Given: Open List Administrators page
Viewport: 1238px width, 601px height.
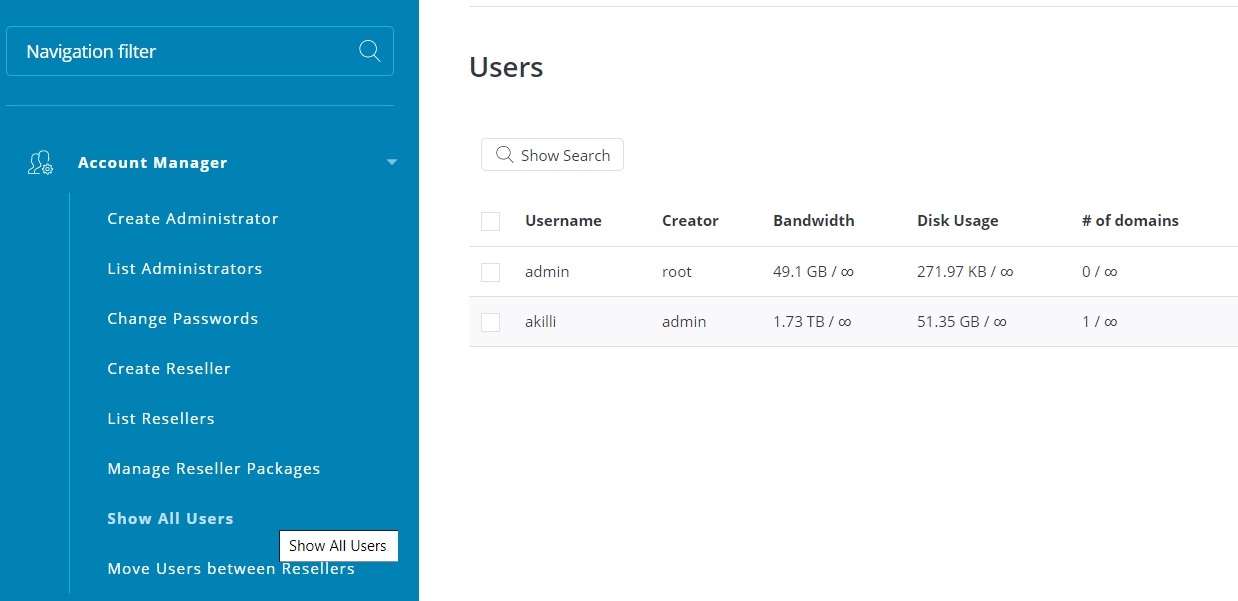Looking at the screenshot, I should [x=185, y=269].
